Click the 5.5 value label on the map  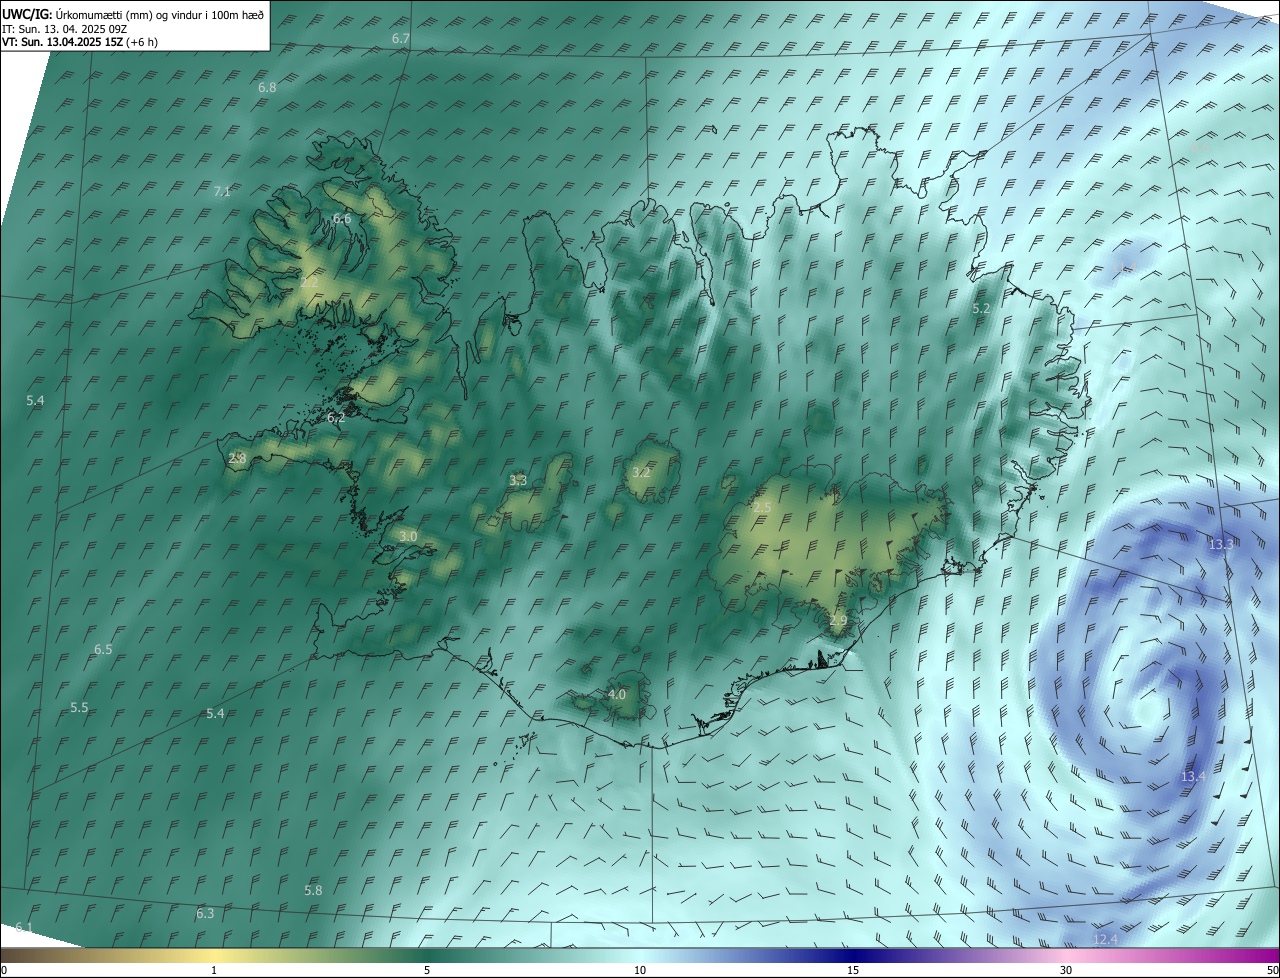pos(79,708)
